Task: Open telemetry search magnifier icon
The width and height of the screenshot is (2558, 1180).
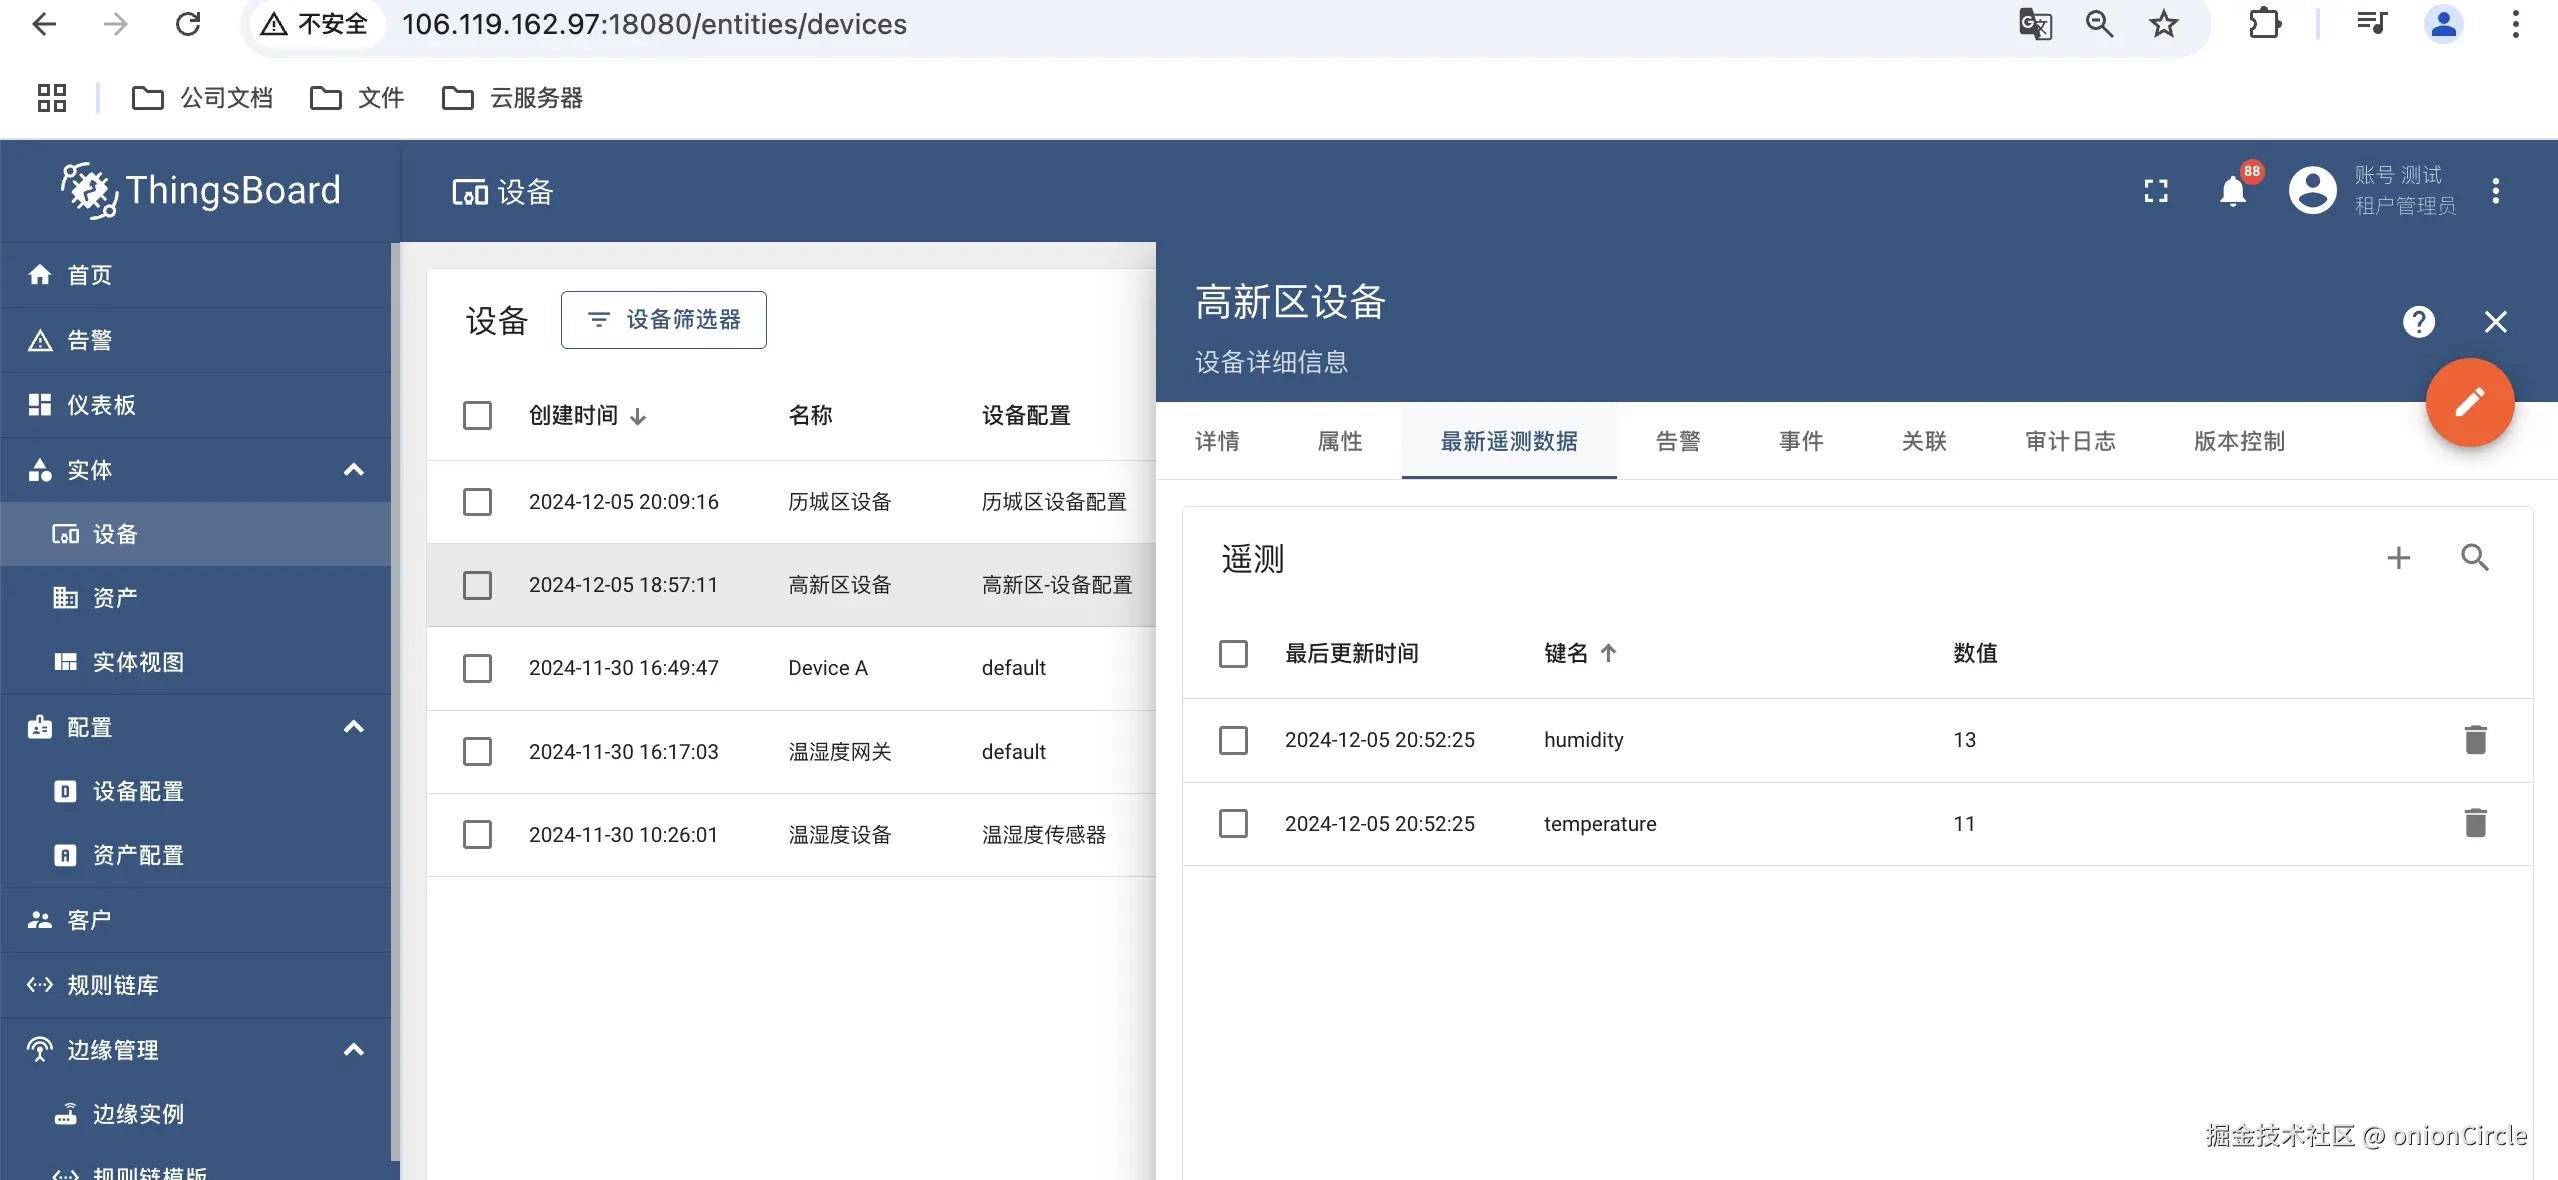Action: (x=2474, y=558)
